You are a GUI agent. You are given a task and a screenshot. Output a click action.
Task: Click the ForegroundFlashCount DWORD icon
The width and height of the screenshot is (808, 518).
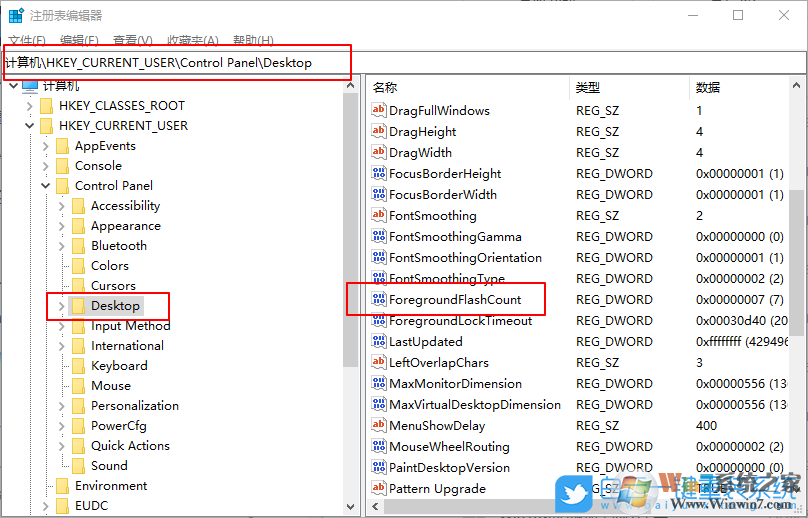379,299
